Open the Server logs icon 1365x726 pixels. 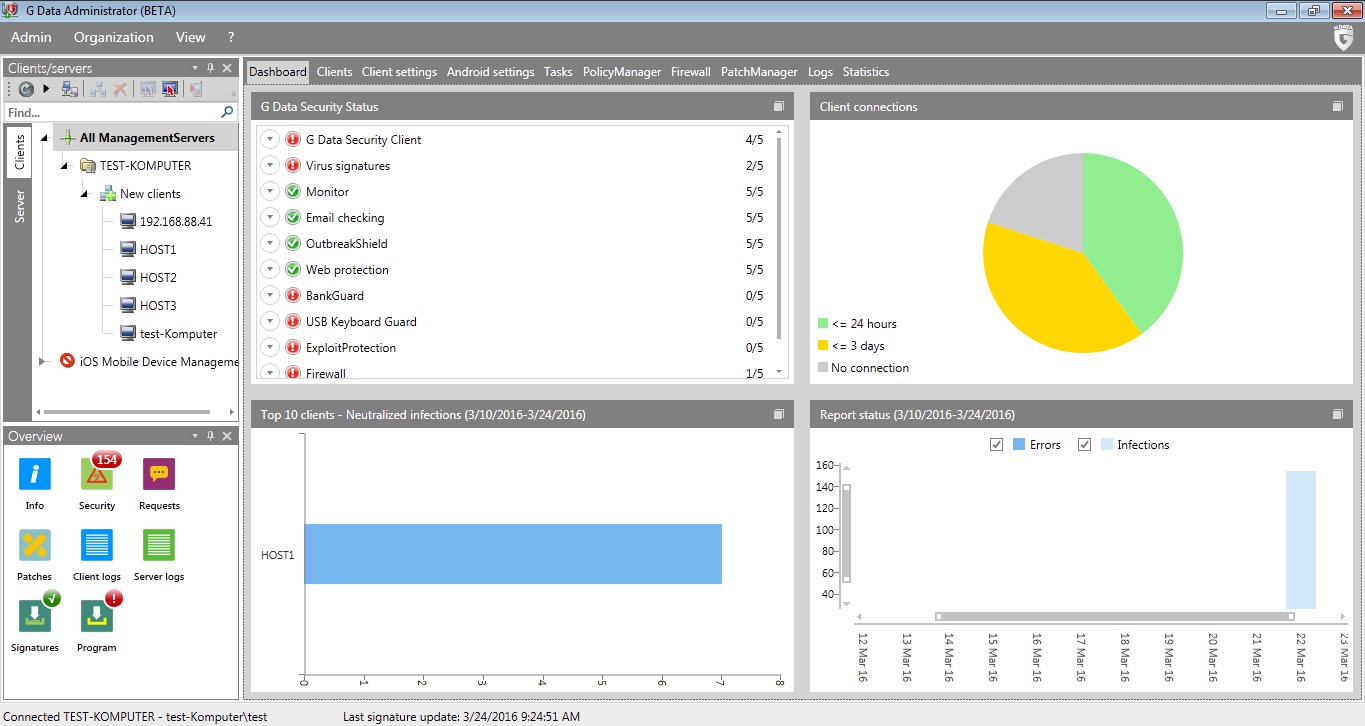click(159, 545)
